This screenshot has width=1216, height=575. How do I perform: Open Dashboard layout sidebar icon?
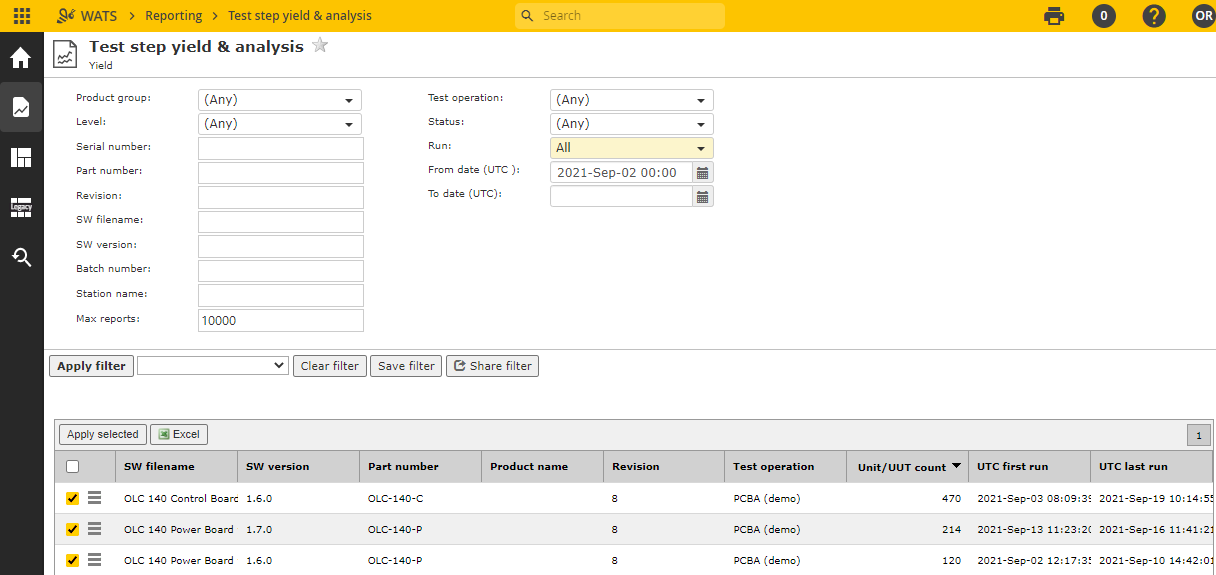pyautogui.click(x=21, y=157)
